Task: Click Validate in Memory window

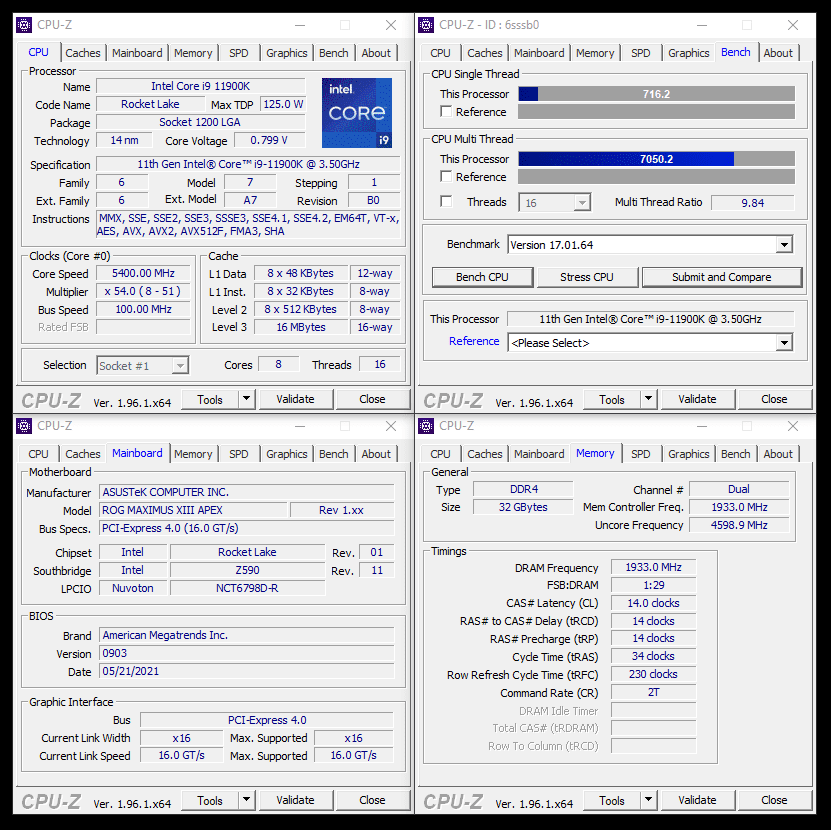Action: point(697,800)
